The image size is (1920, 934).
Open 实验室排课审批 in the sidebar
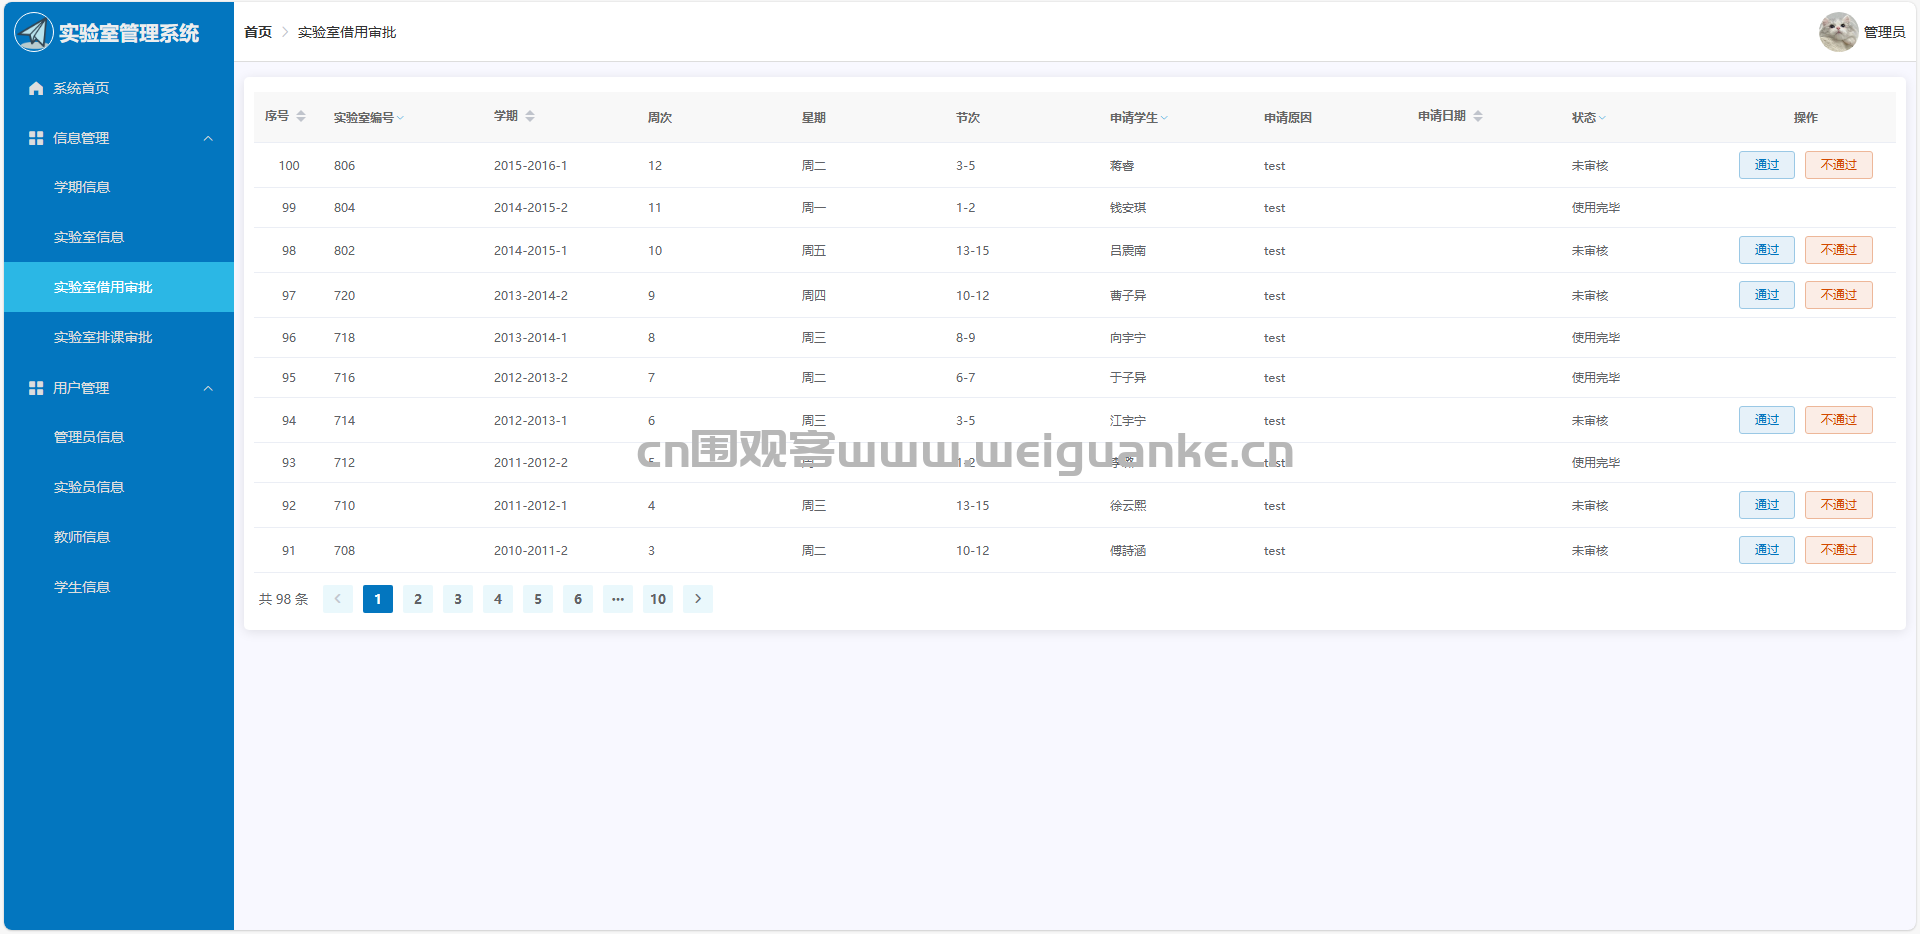tap(103, 338)
